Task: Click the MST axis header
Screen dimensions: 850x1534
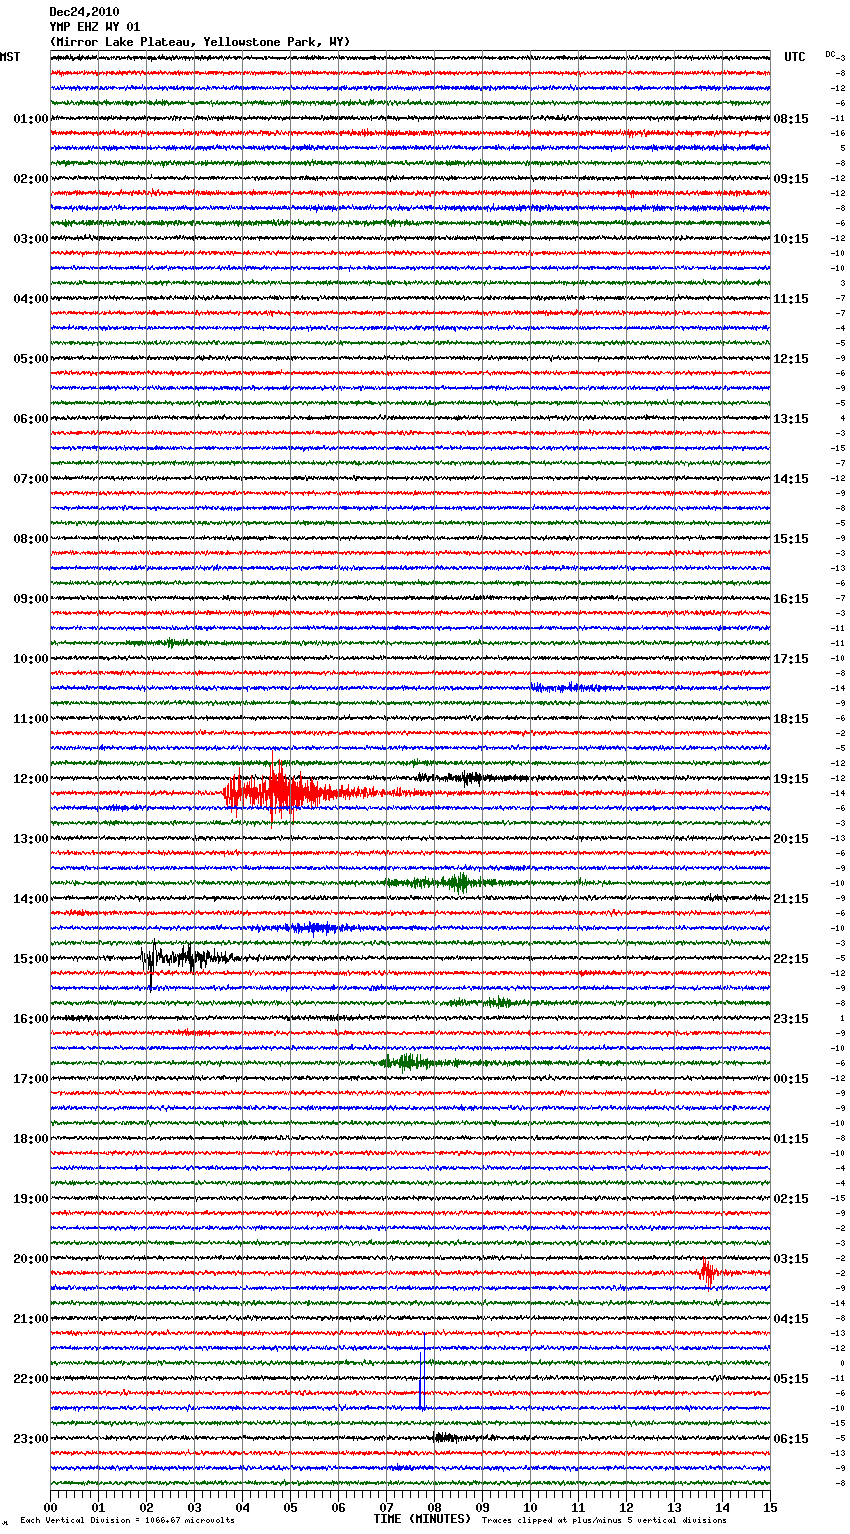Action: 10,57
